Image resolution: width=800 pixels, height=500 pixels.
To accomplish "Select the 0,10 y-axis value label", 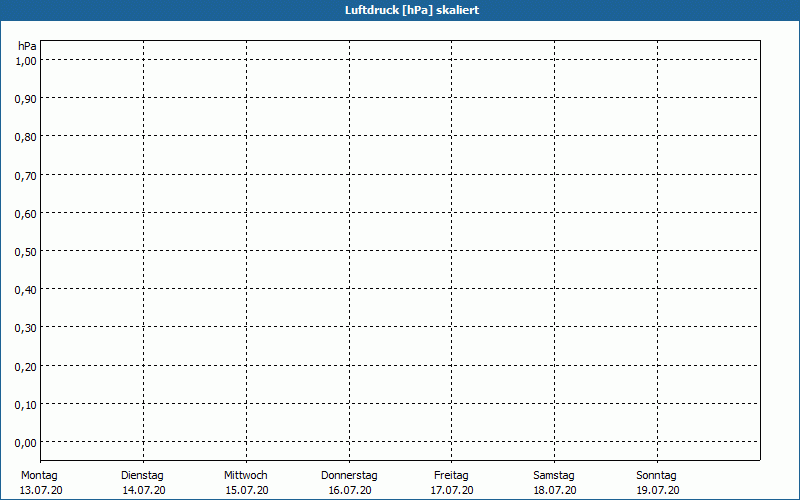I will pyautogui.click(x=26, y=404).
